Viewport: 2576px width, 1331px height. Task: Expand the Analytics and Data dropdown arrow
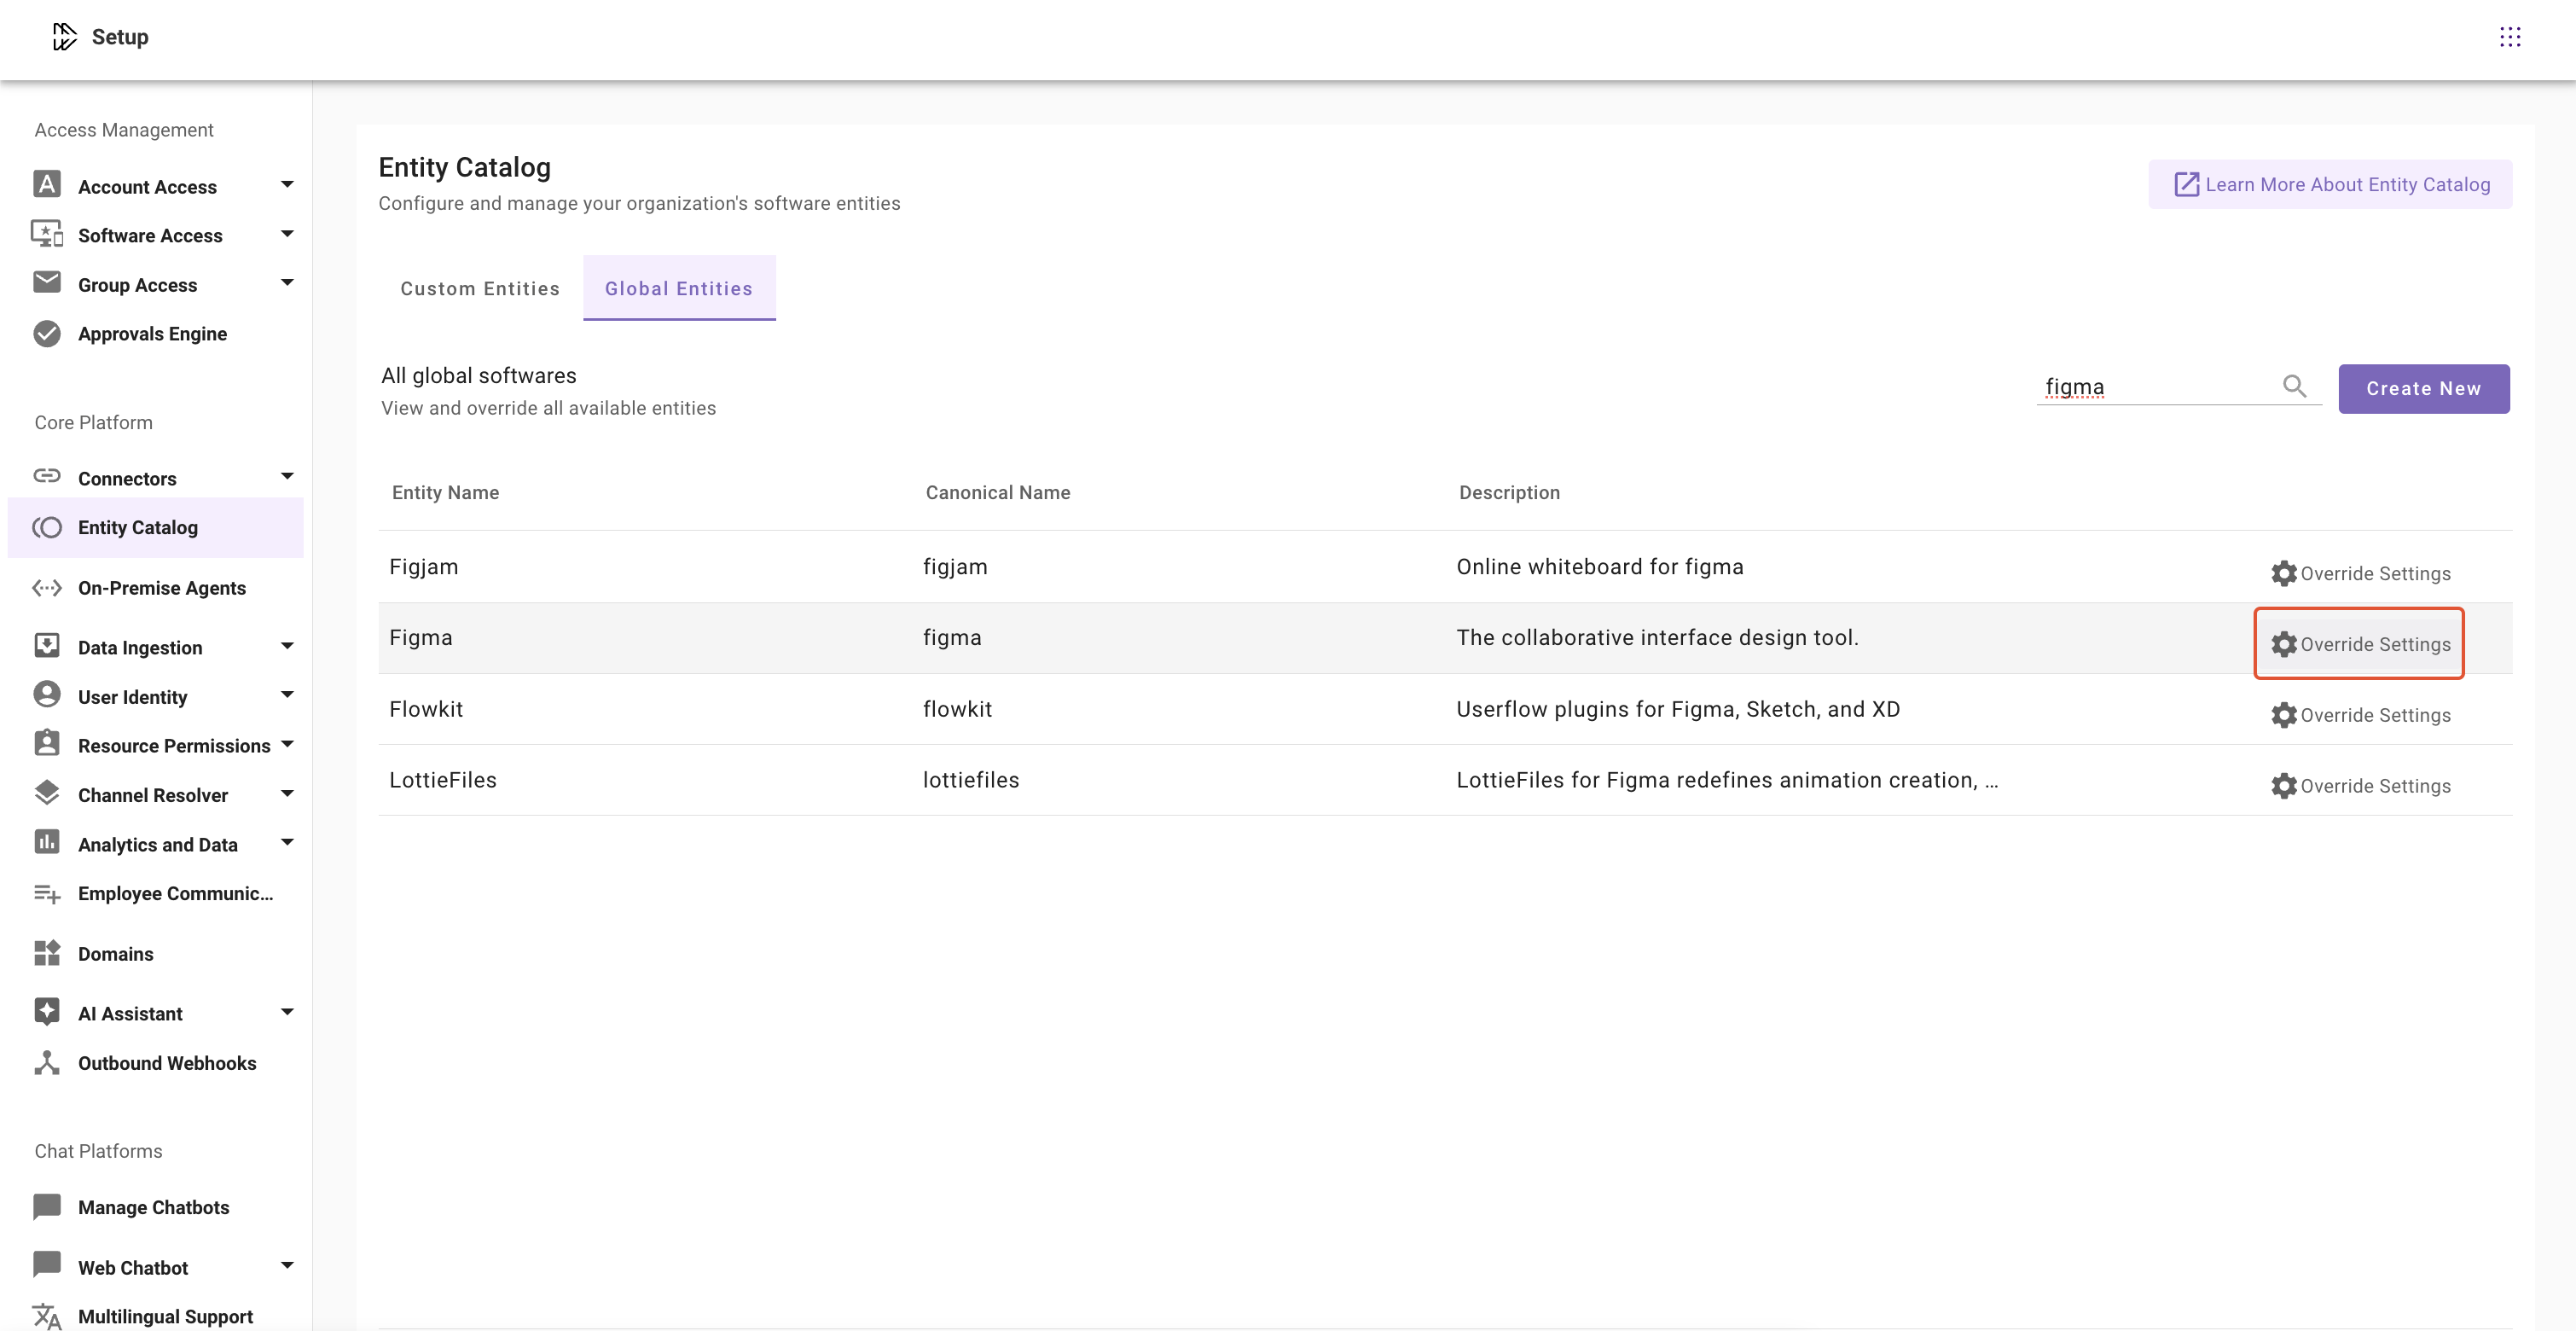pyautogui.click(x=287, y=843)
